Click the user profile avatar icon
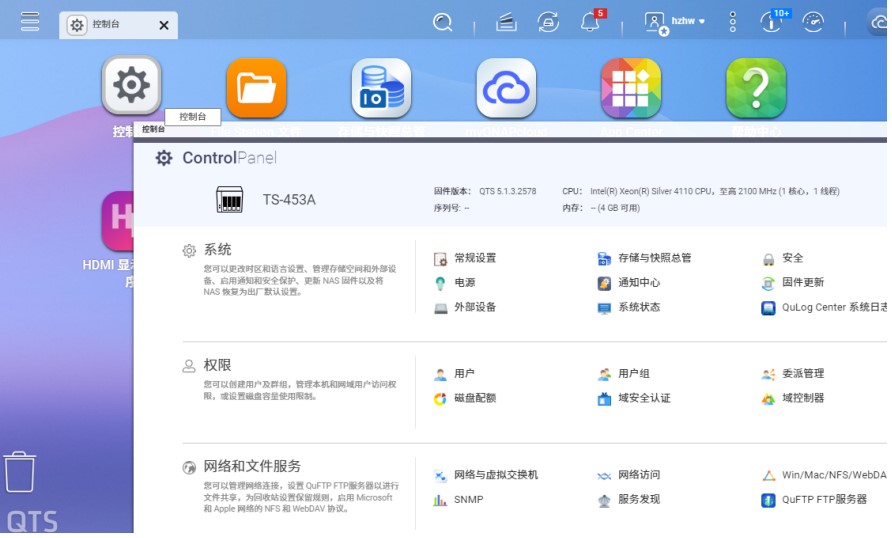 pos(655,23)
